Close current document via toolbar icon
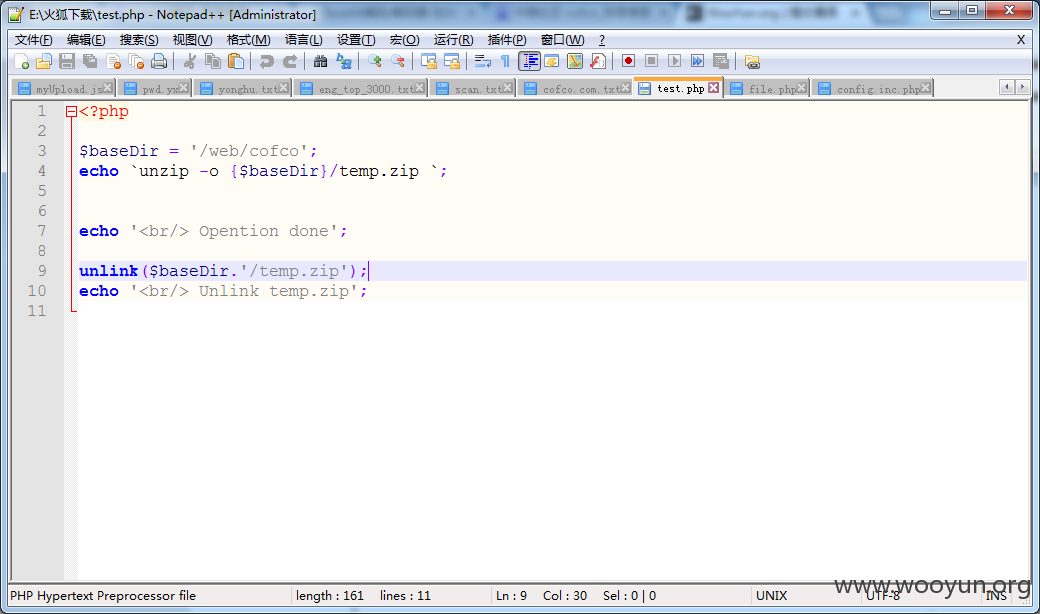This screenshot has width=1040, height=614. [x=113, y=62]
